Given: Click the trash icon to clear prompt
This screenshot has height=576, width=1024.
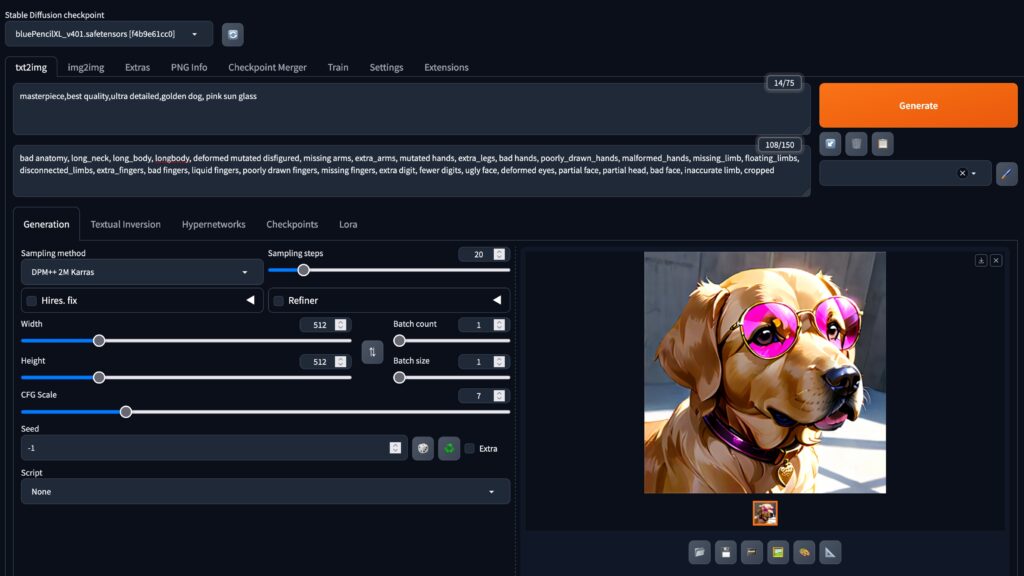Looking at the screenshot, I should [856, 144].
